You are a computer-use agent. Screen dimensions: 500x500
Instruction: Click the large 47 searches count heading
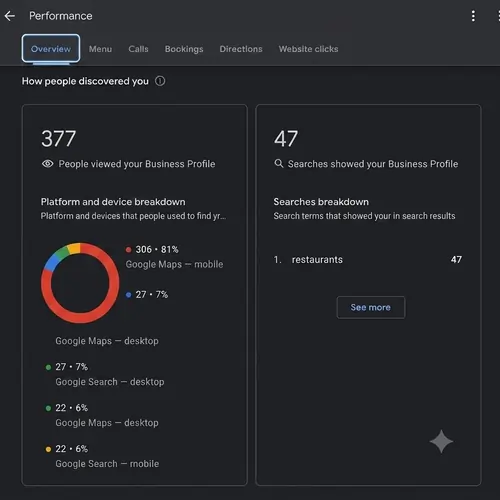click(286, 139)
